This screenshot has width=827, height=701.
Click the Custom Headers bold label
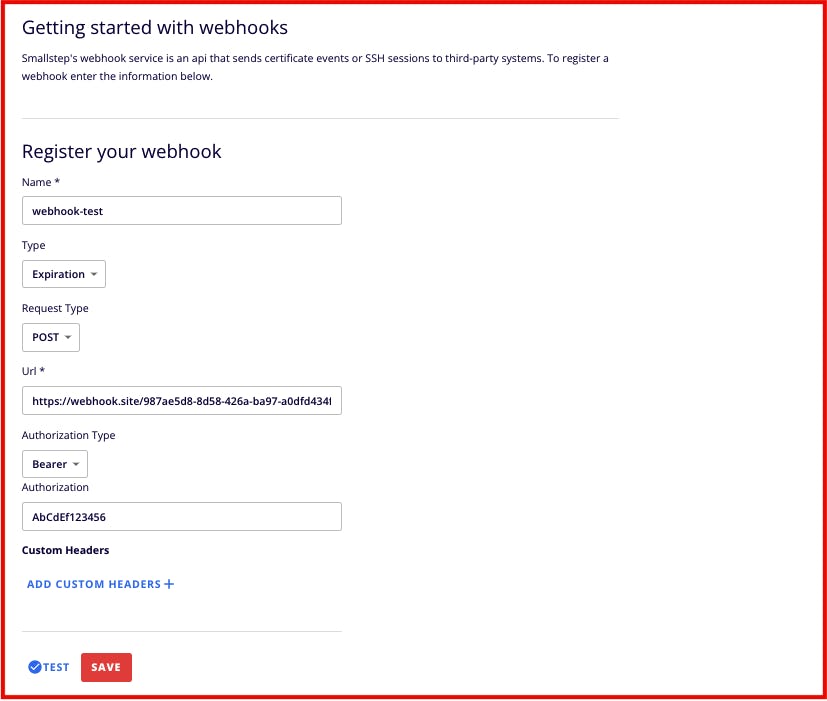pos(65,550)
